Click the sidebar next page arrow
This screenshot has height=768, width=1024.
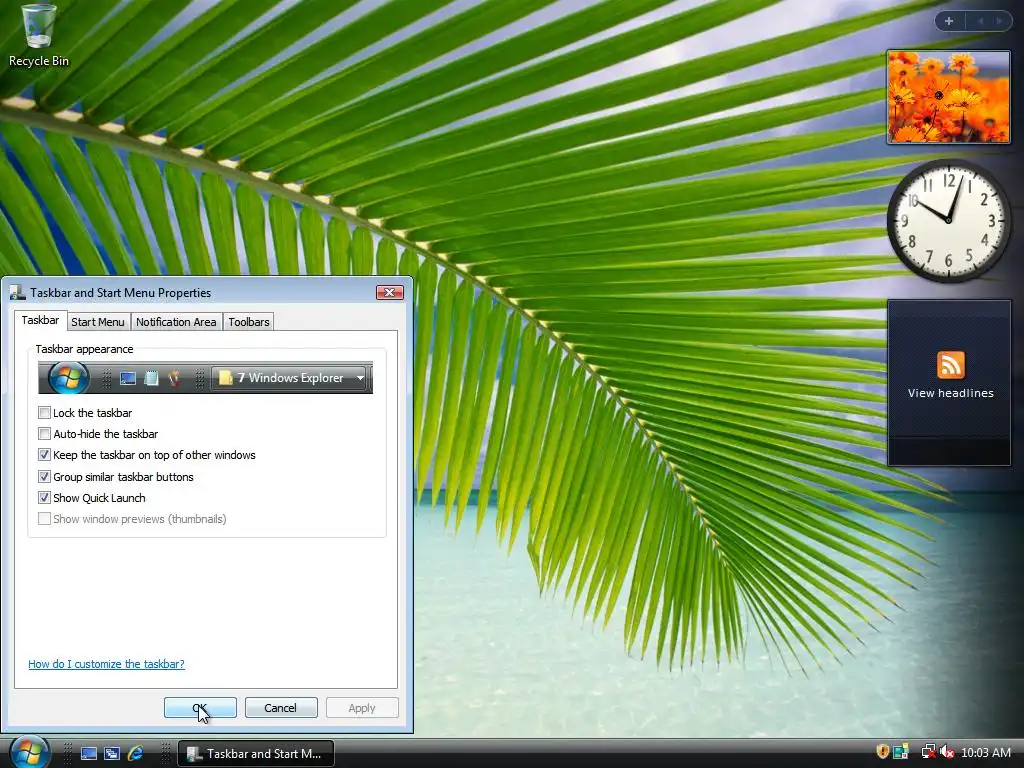[999, 22]
